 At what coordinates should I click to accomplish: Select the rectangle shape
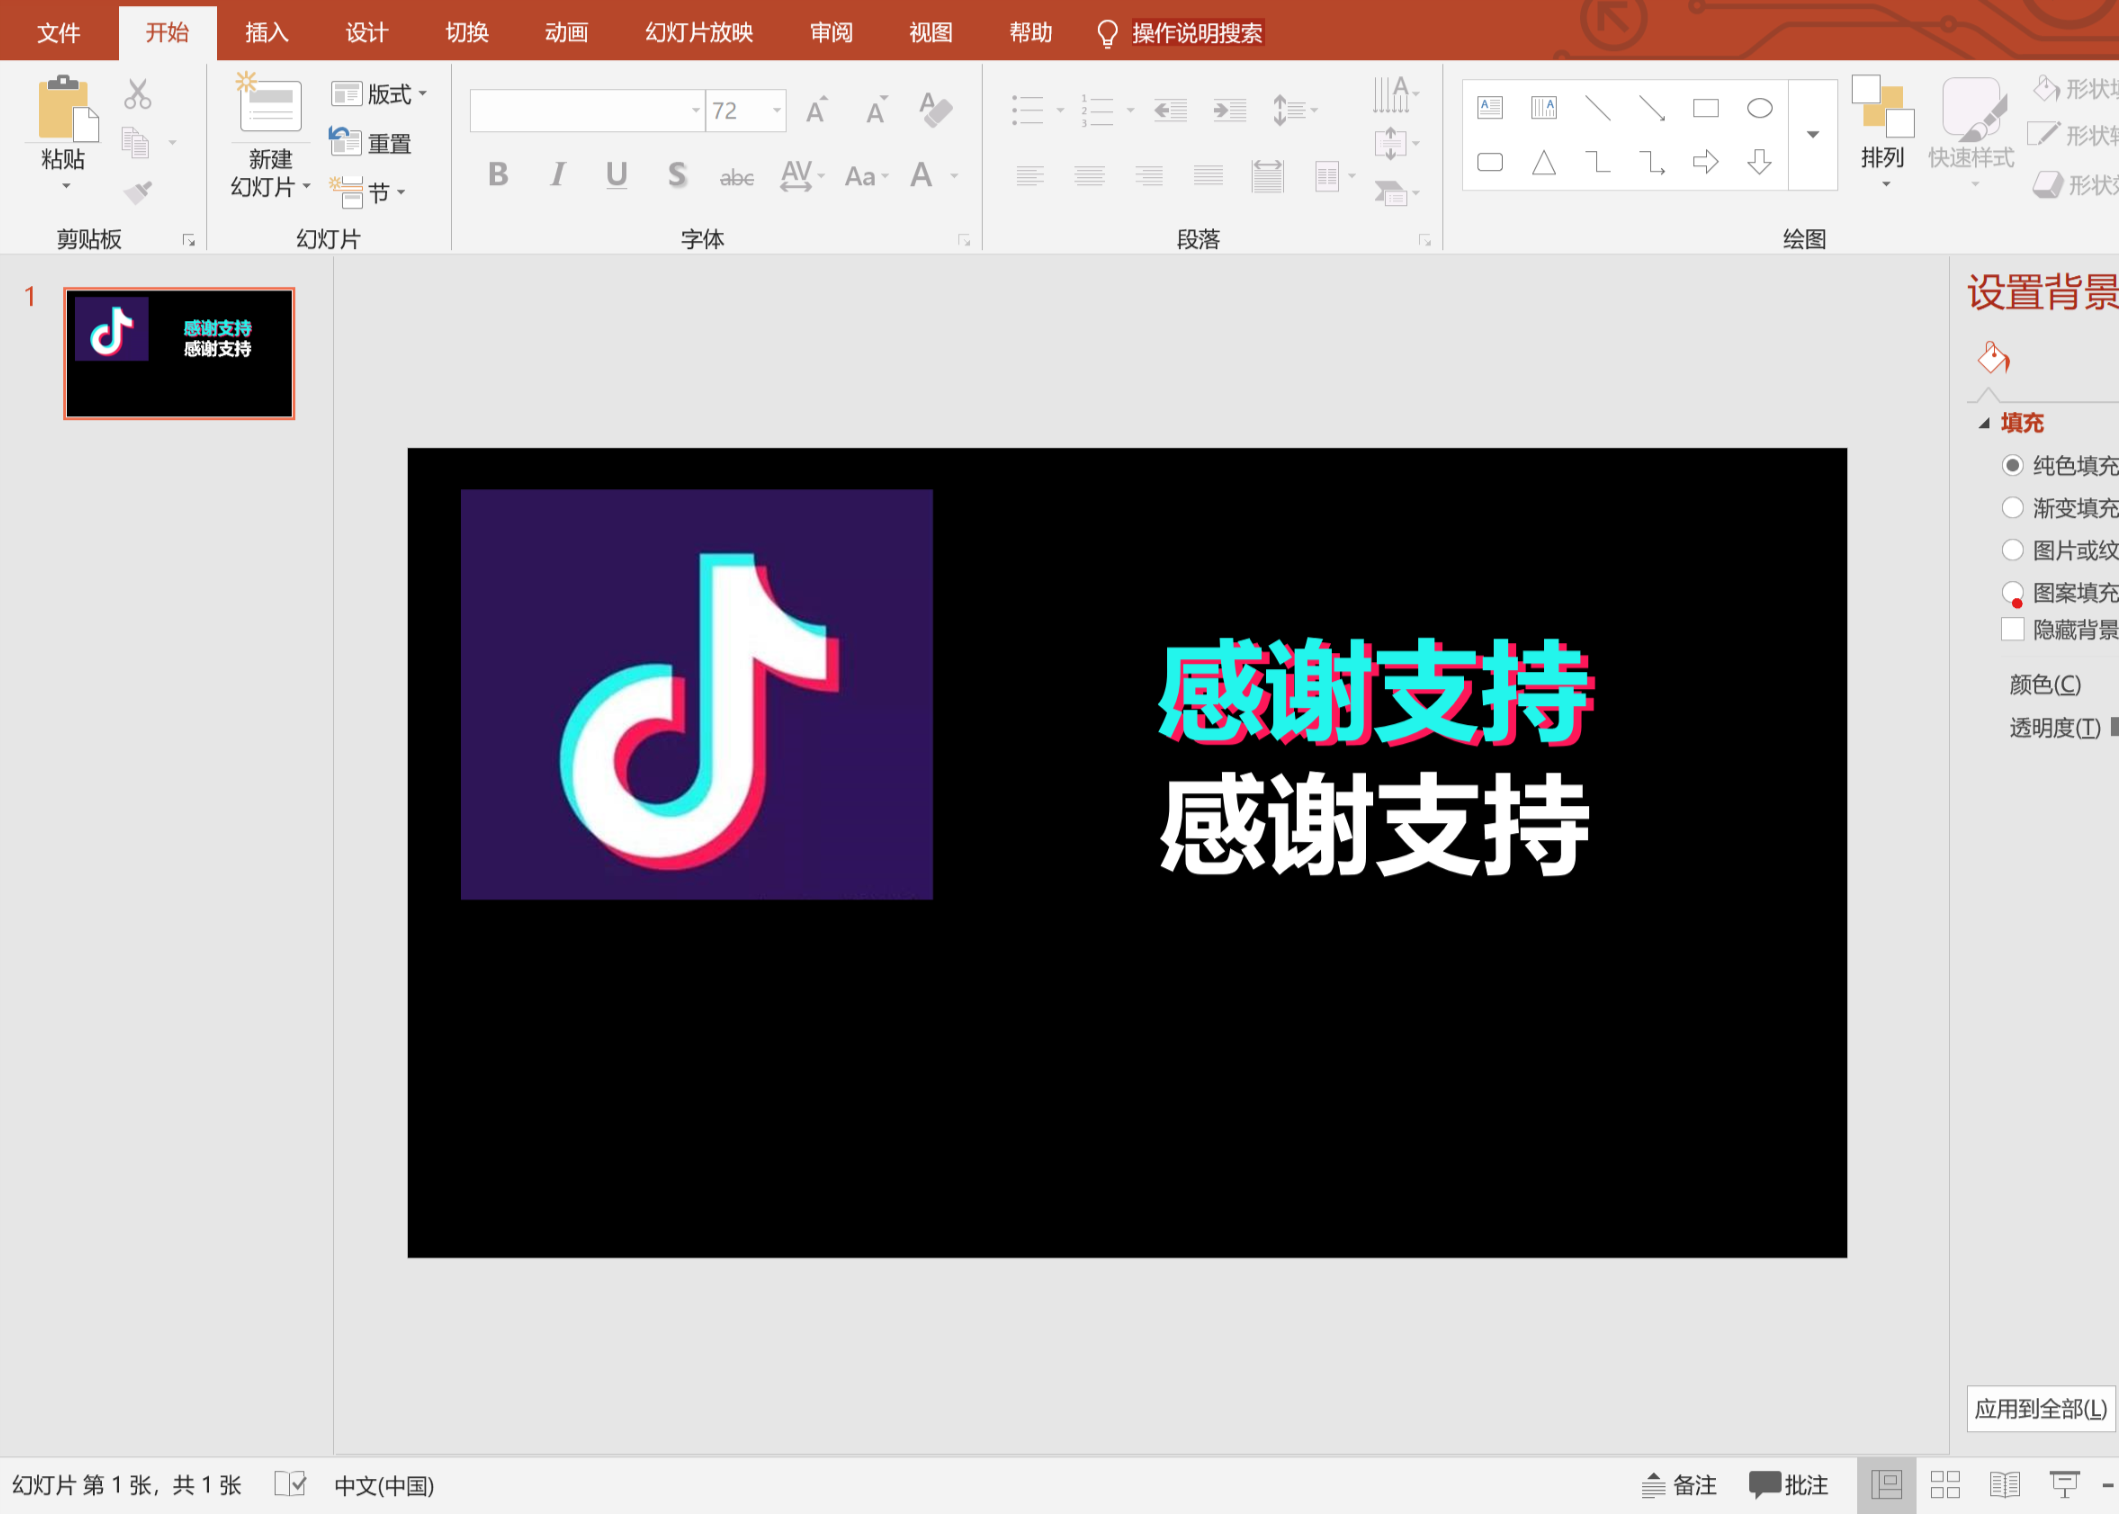point(1706,108)
